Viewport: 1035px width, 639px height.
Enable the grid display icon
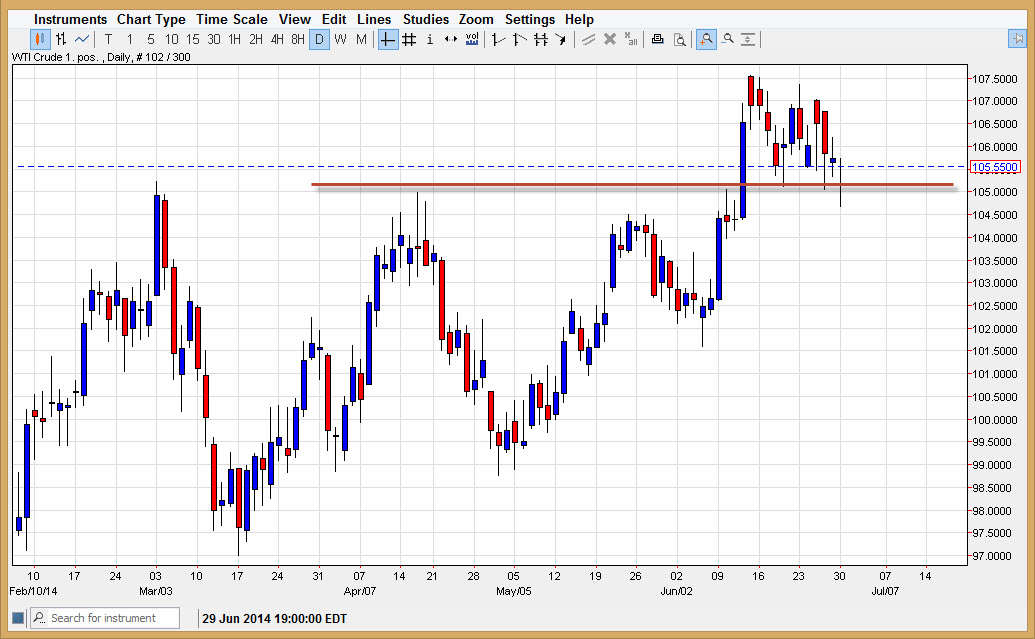point(410,39)
